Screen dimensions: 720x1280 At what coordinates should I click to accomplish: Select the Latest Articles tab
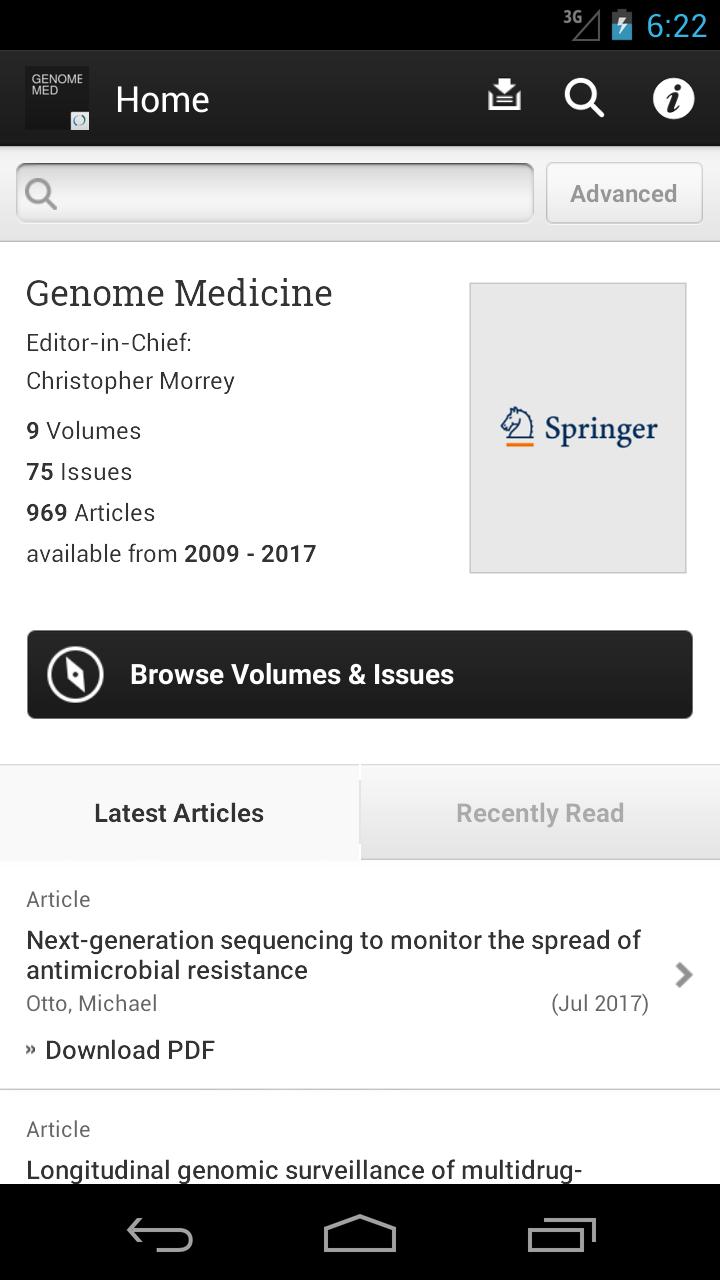tap(179, 813)
